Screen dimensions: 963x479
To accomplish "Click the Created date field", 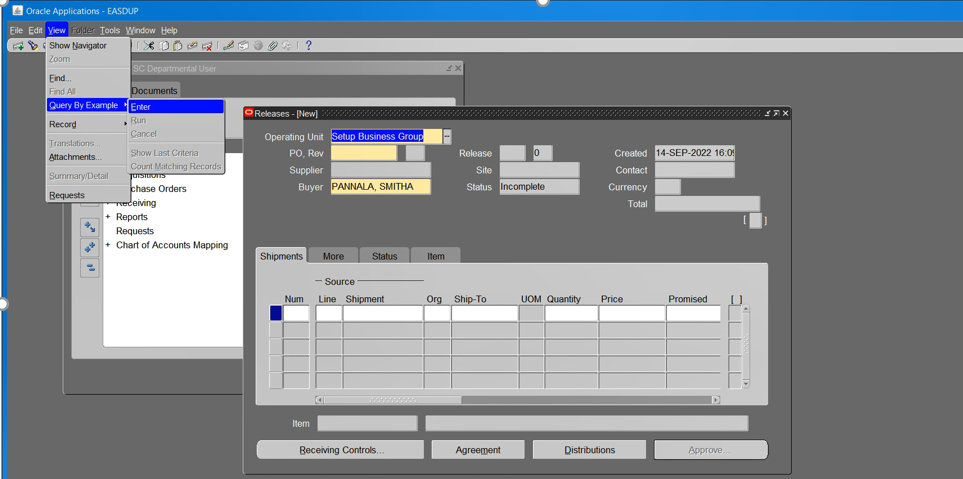I will point(695,153).
